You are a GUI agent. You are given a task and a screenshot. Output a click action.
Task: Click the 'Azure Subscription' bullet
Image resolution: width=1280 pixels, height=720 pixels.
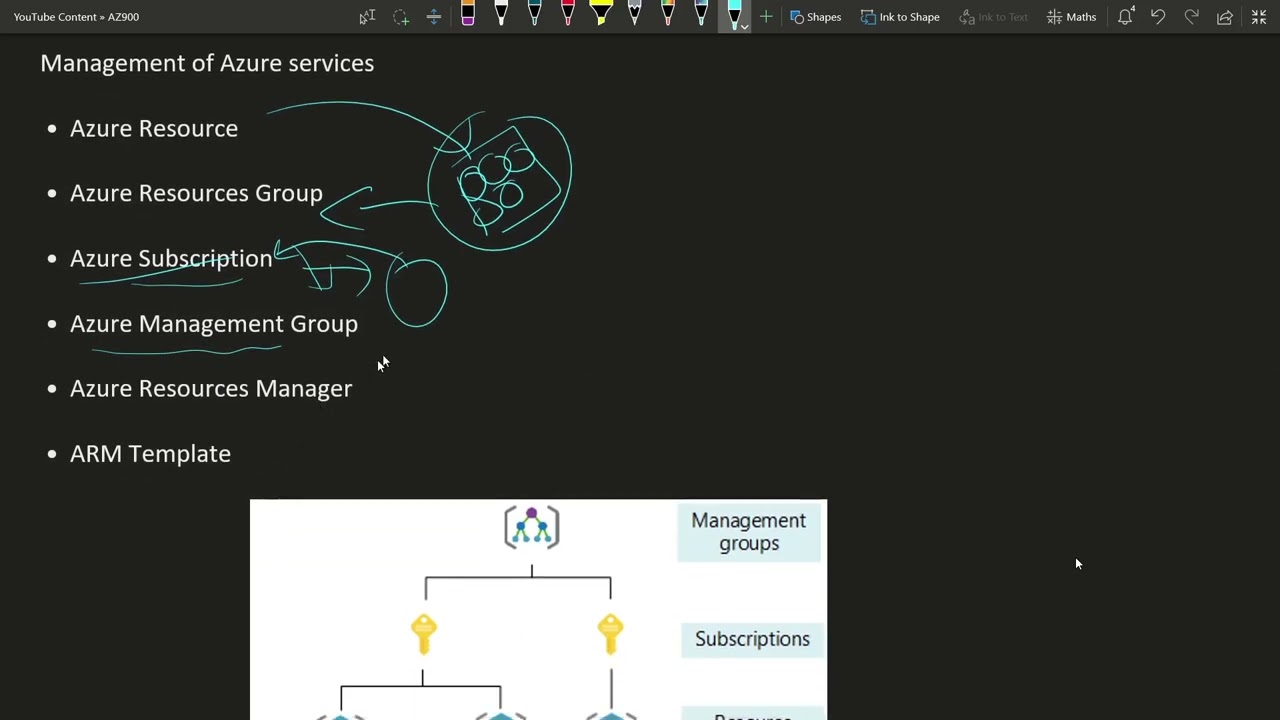click(171, 259)
